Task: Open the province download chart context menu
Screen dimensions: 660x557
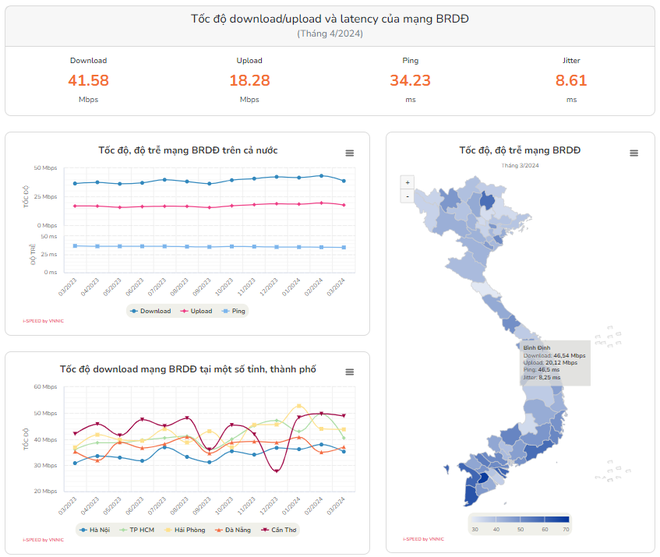Action: (x=349, y=372)
